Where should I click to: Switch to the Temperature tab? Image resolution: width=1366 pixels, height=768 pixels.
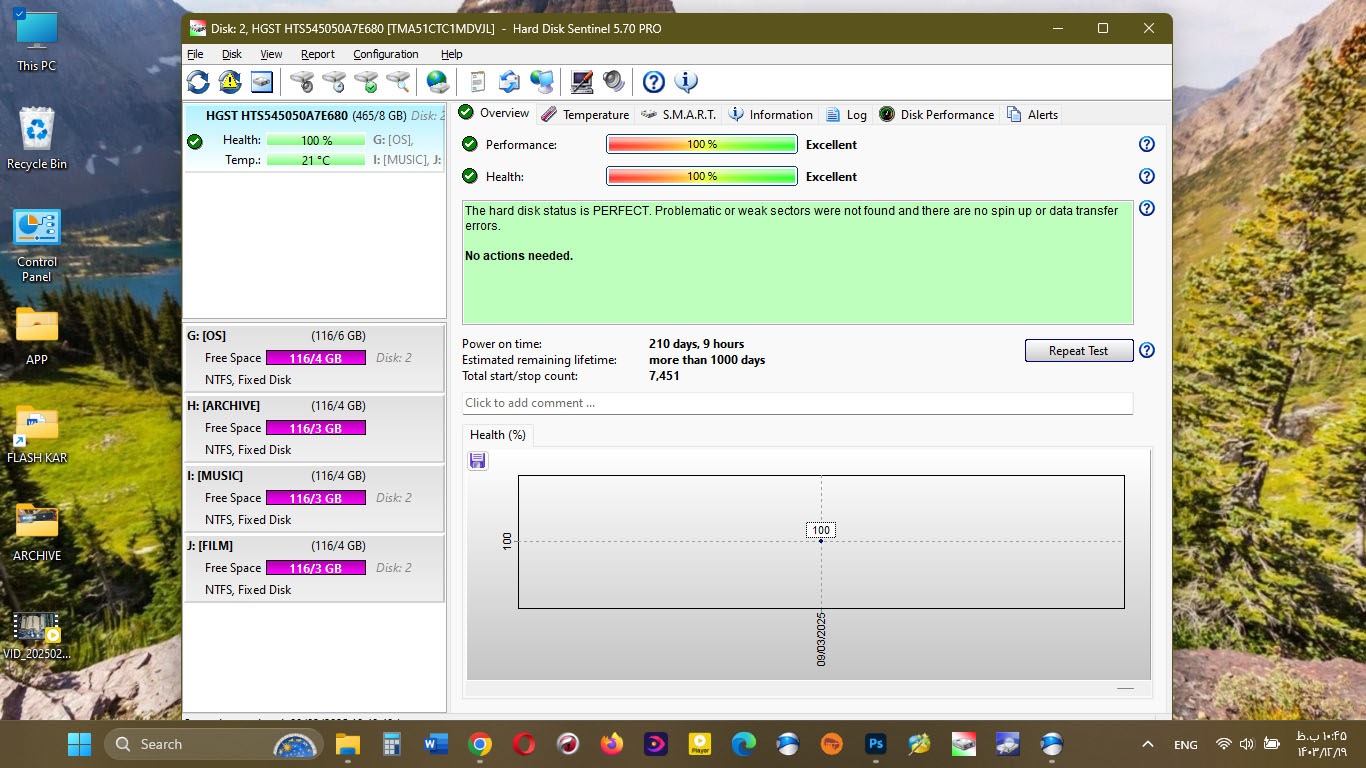click(585, 114)
